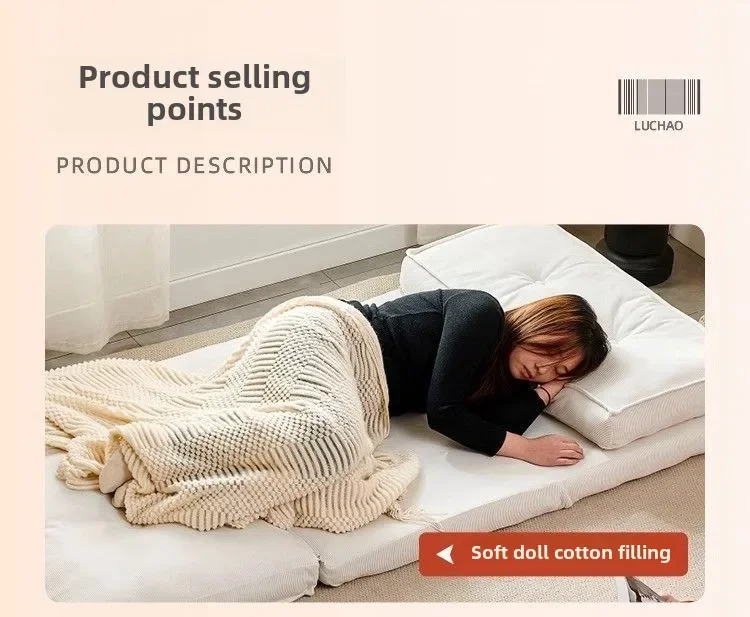The image size is (750, 617).
Task: Select the Product selling points heading
Action: tap(195, 93)
